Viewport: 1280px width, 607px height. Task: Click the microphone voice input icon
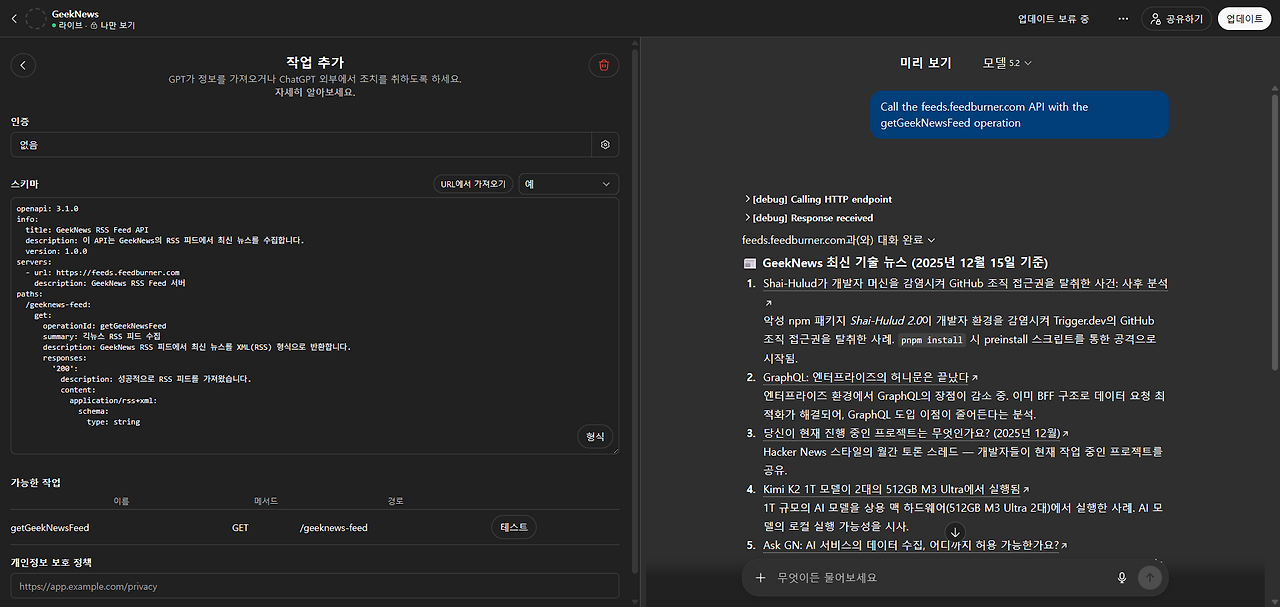[x=1122, y=578]
